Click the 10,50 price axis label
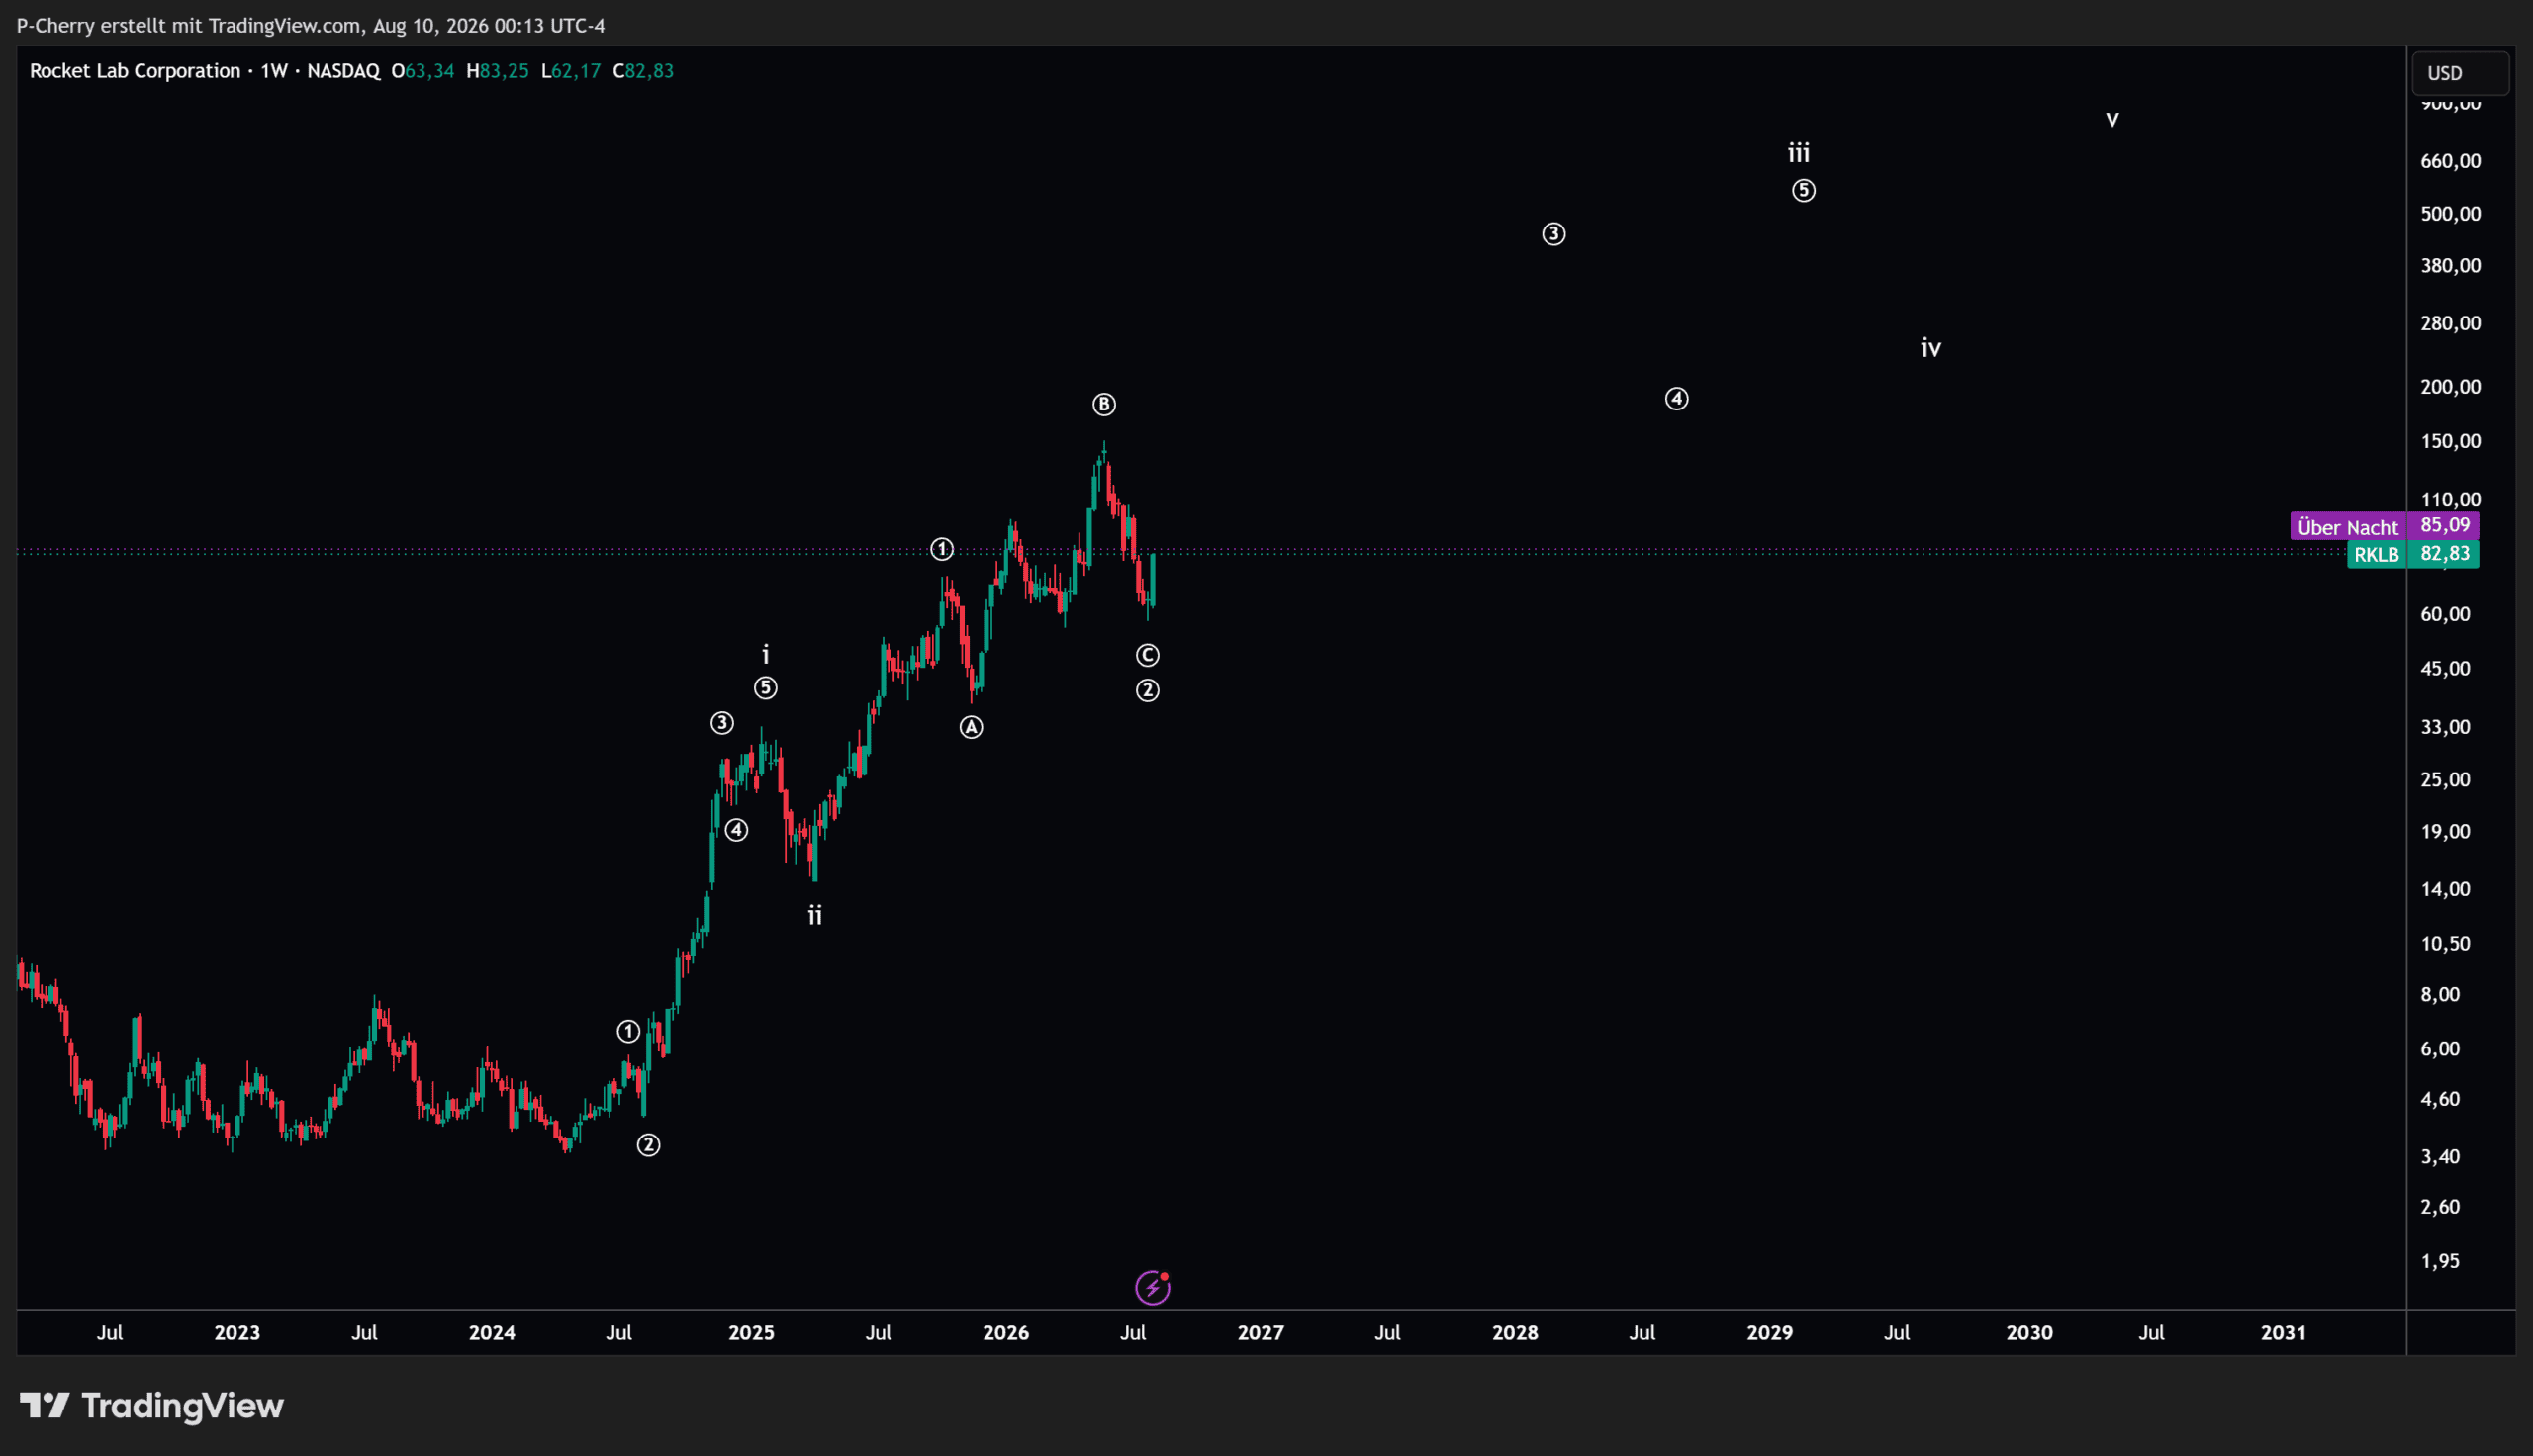The height and width of the screenshot is (1456, 2533). click(x=2445, y=943)
